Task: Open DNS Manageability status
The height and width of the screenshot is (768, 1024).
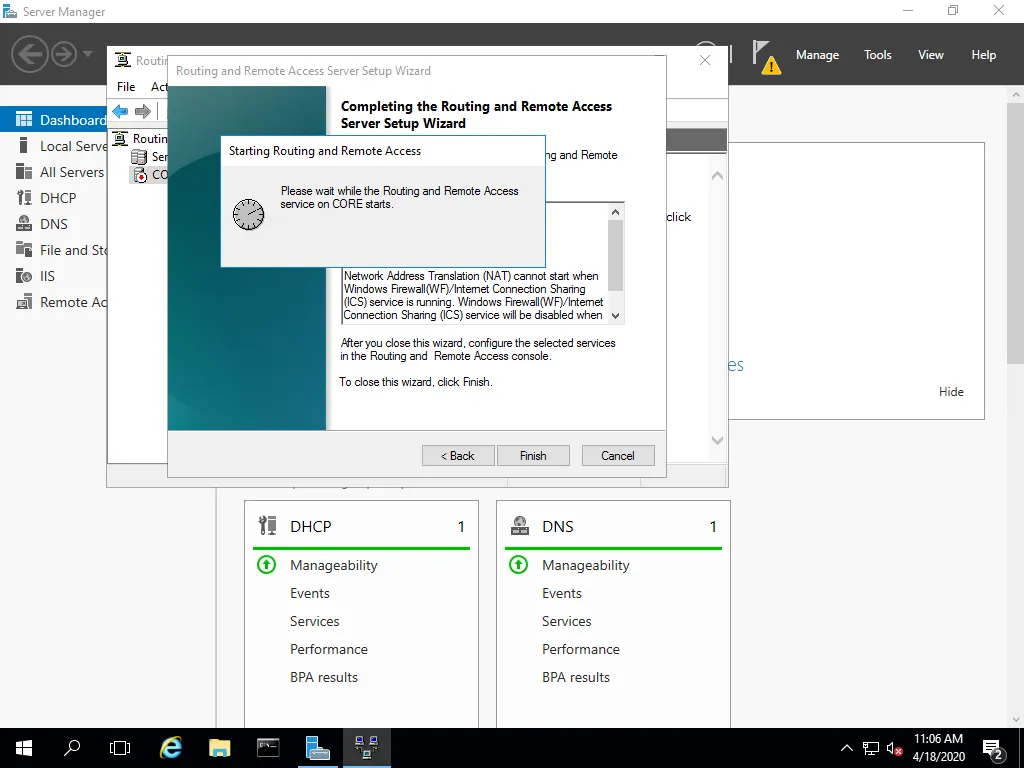Action: pos(586,565)
